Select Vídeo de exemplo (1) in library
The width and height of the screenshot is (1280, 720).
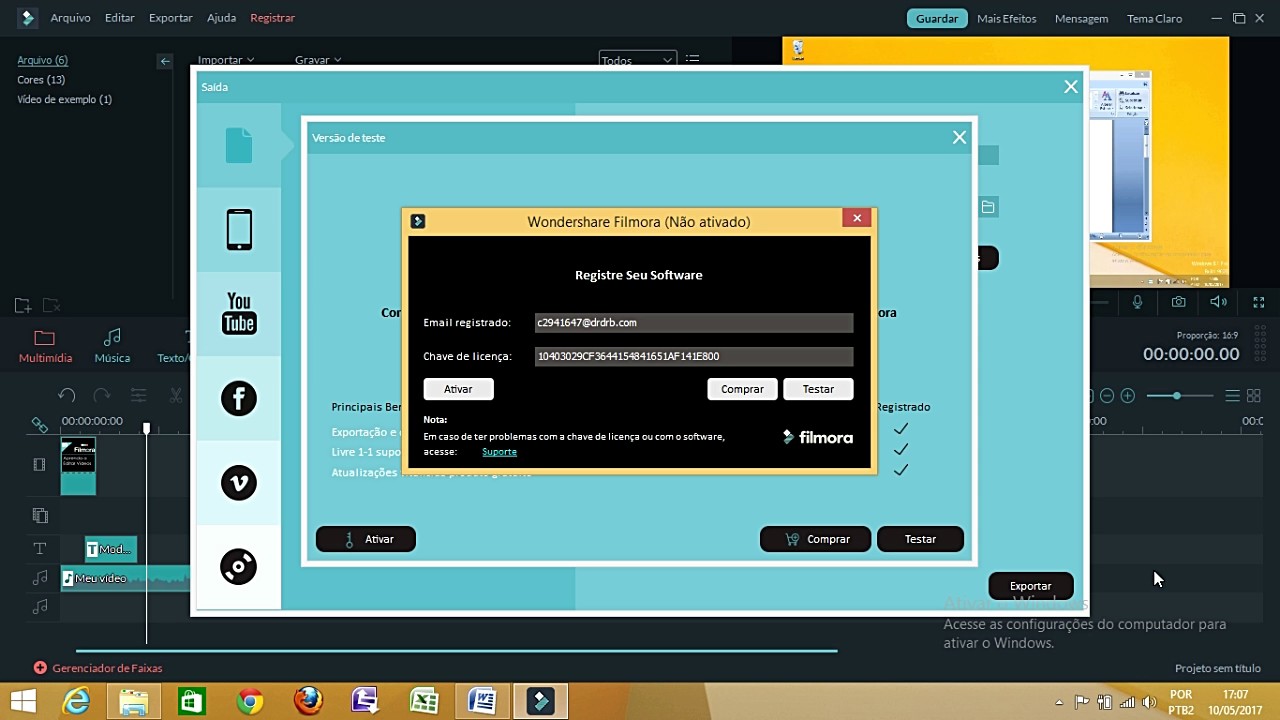[x=64, y=99]
